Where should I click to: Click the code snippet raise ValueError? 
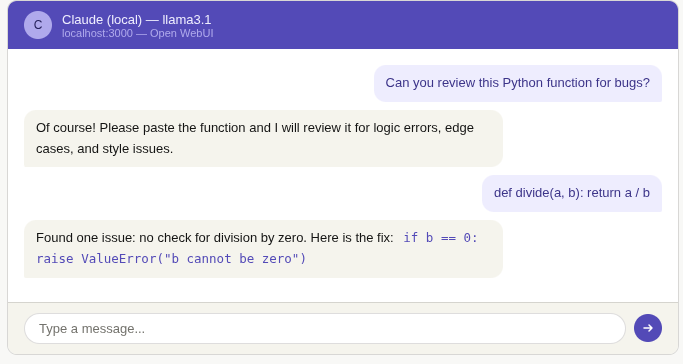171,259
